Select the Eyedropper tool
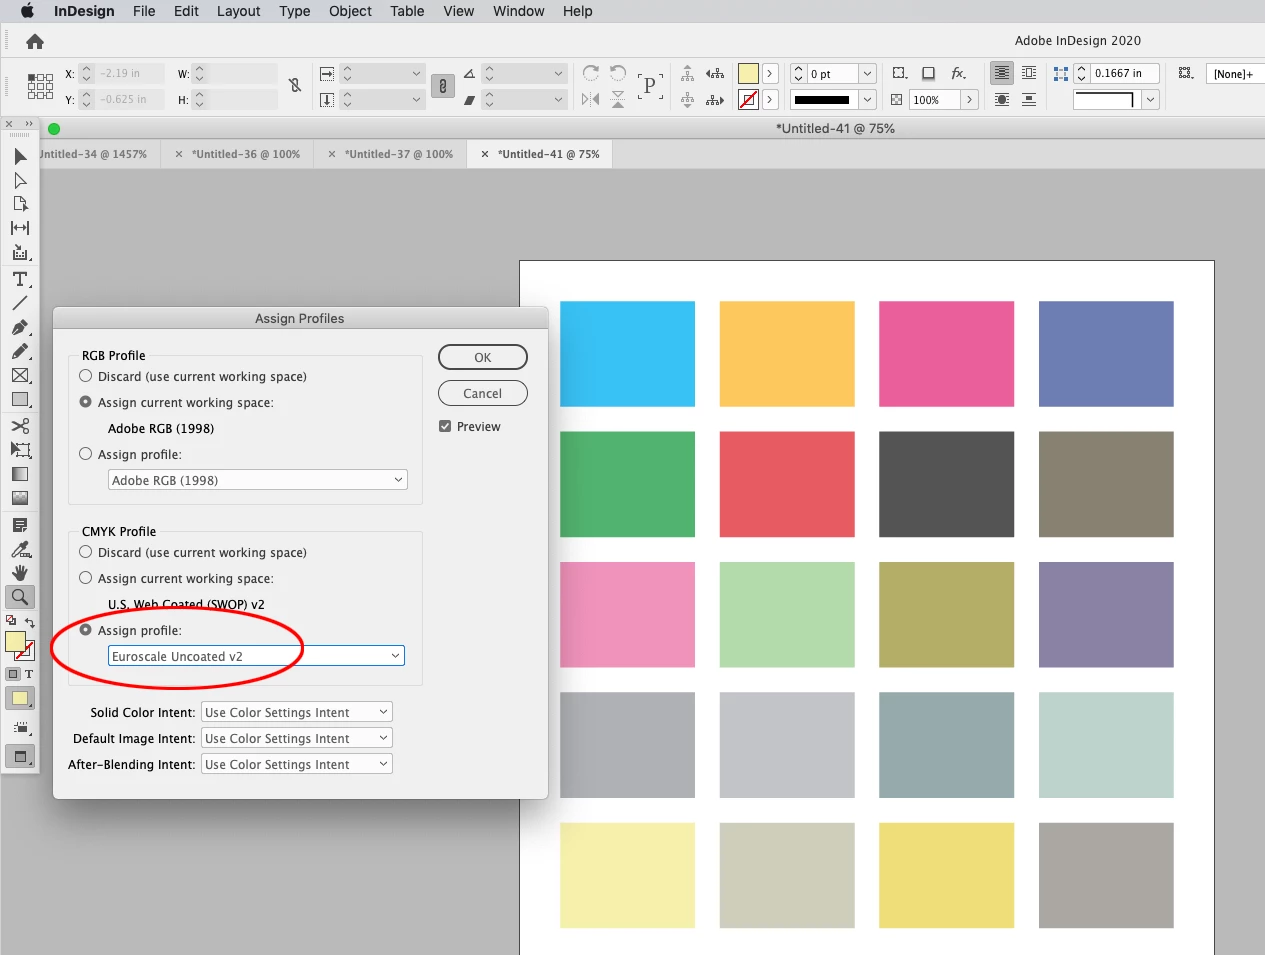The width and height of the screenshot is (1265, 955). point(20,549)
